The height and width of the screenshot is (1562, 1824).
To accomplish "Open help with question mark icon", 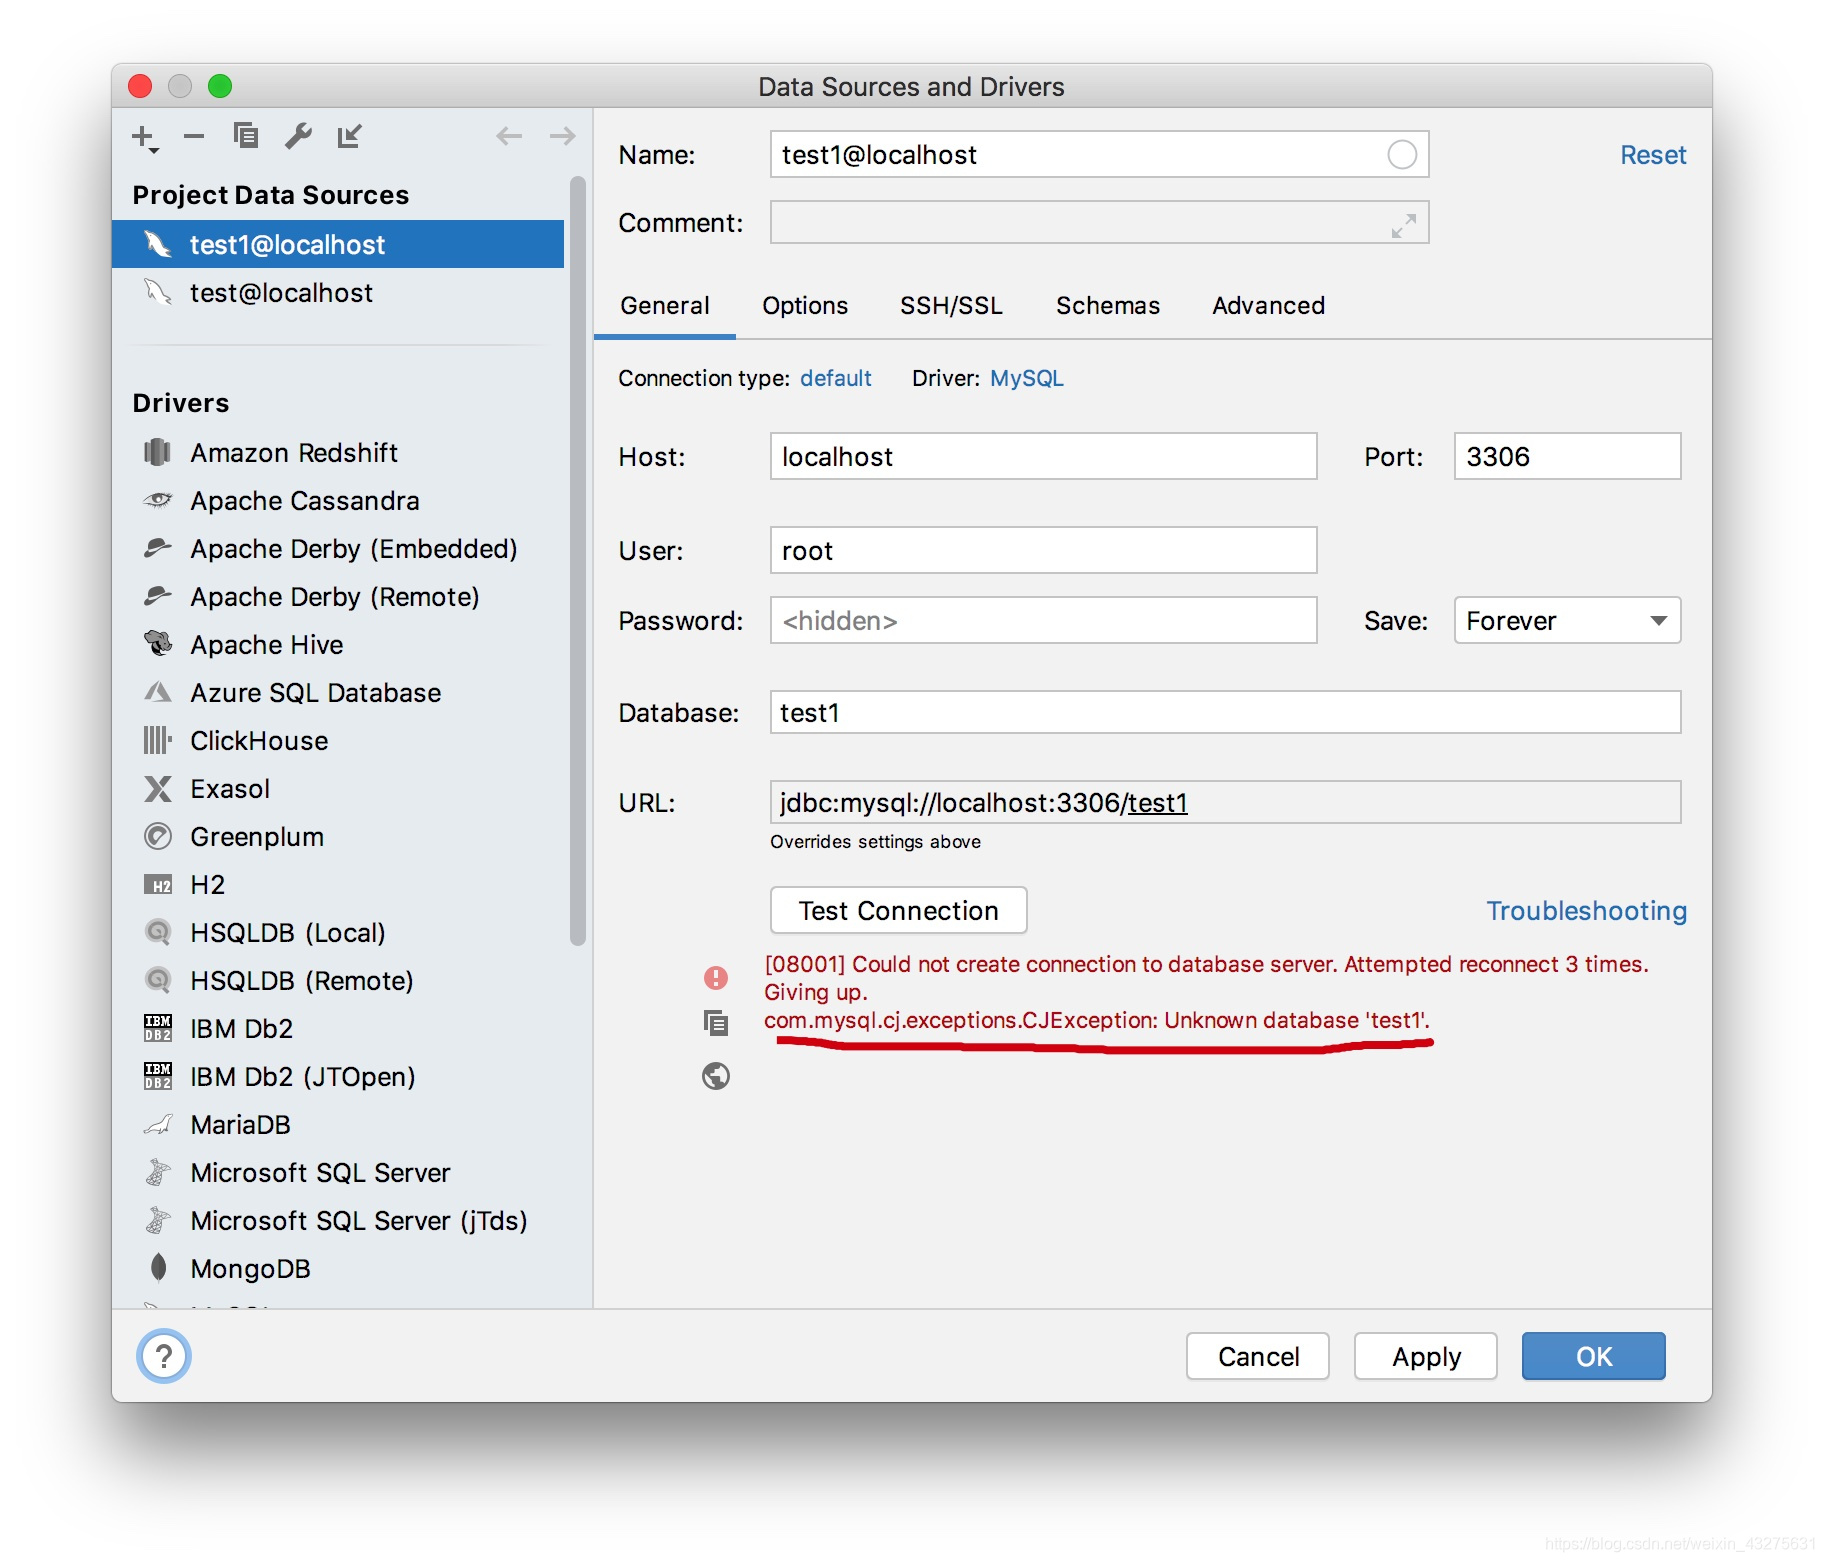I will tap(163, 1356).
